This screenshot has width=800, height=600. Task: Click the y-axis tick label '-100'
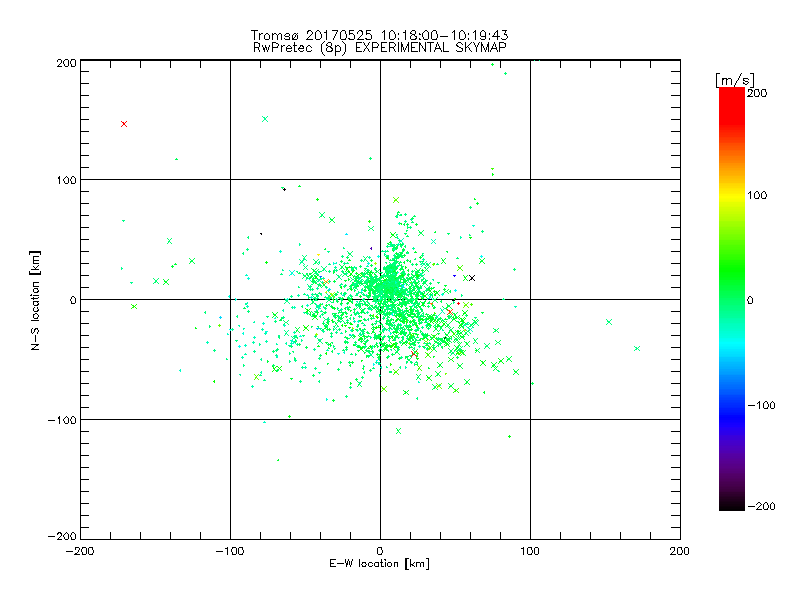[x=62, y=420]
